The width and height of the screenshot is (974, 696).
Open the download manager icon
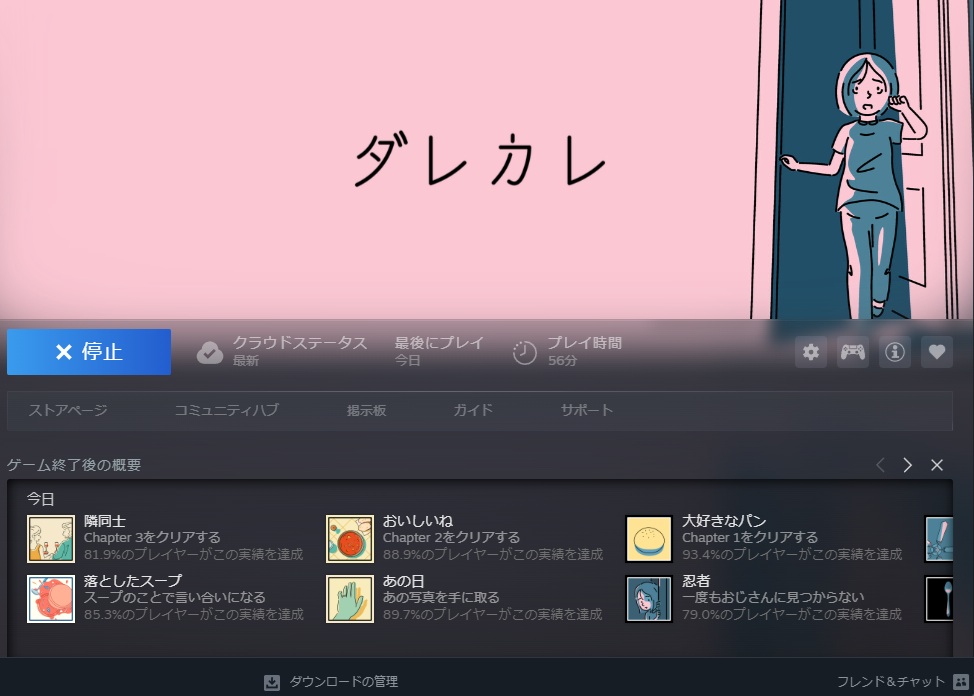point(272,682)
